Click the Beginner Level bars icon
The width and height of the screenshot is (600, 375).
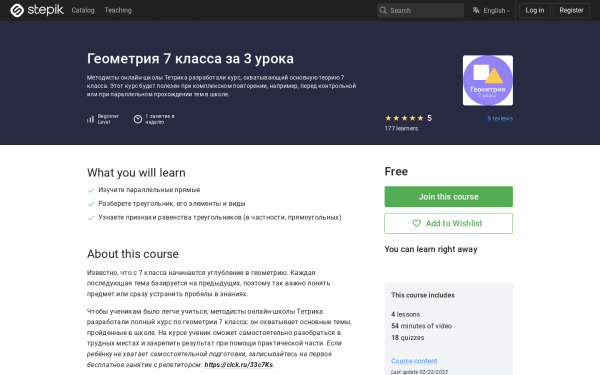[90, 119]
